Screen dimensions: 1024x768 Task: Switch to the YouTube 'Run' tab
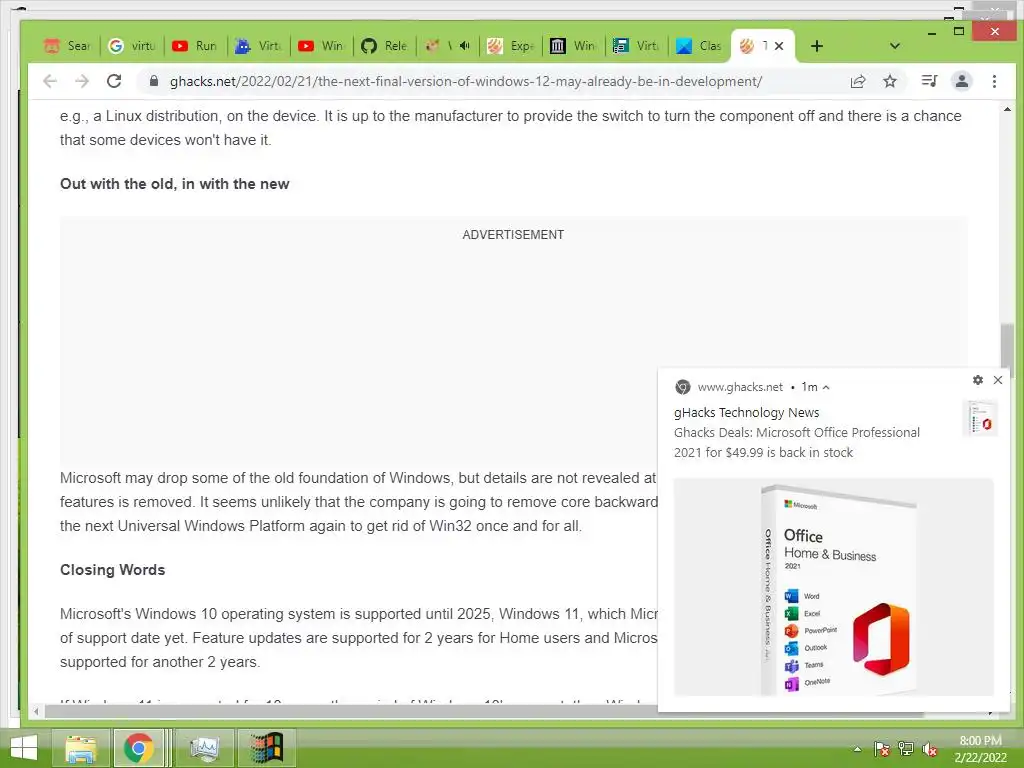(195, 46)
